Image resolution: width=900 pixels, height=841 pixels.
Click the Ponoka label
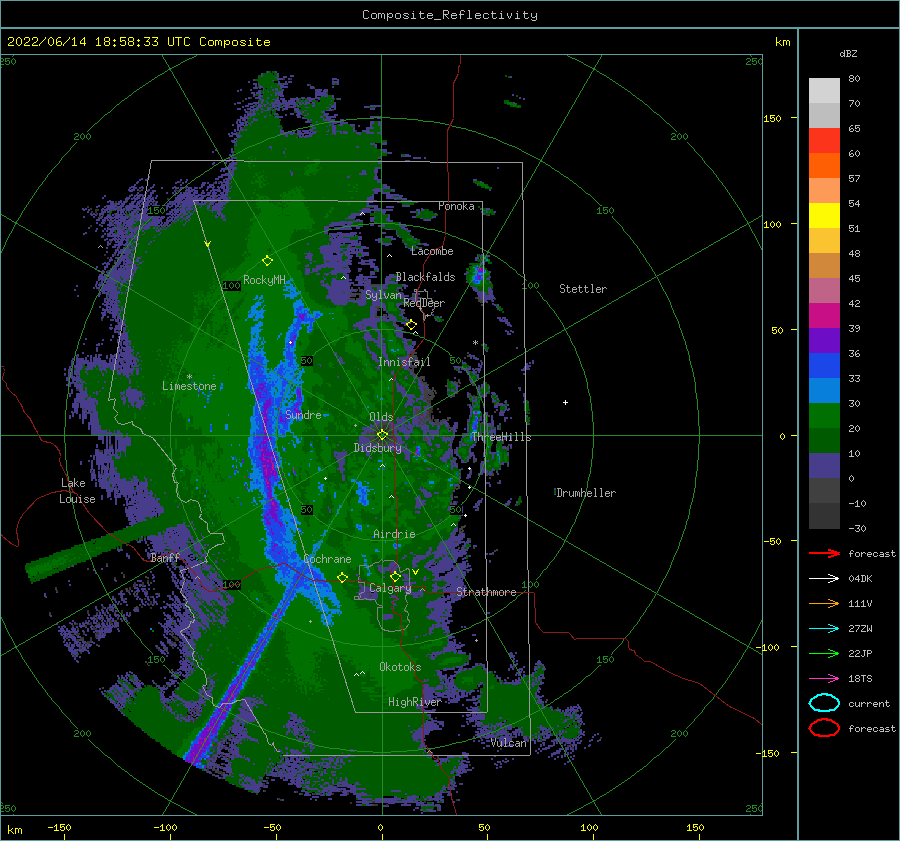pyautogui.click(x=456, y=206)
